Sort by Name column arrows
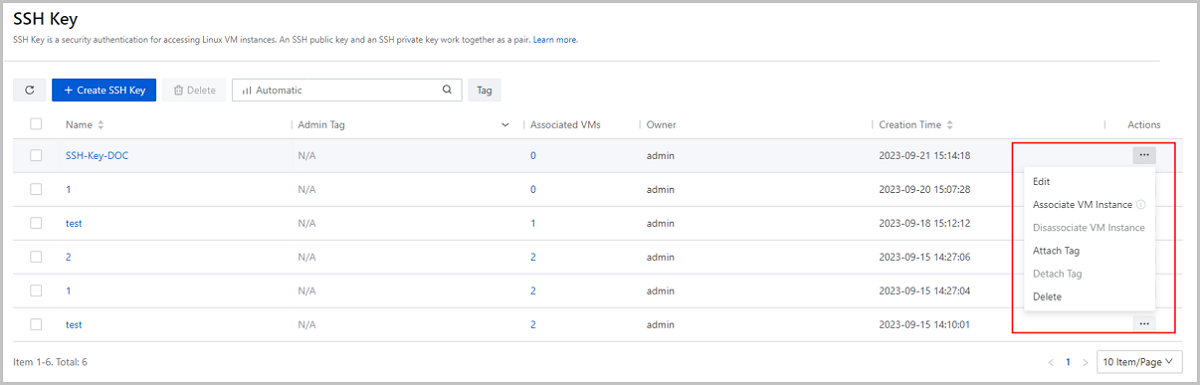 [x=100, y=125]
